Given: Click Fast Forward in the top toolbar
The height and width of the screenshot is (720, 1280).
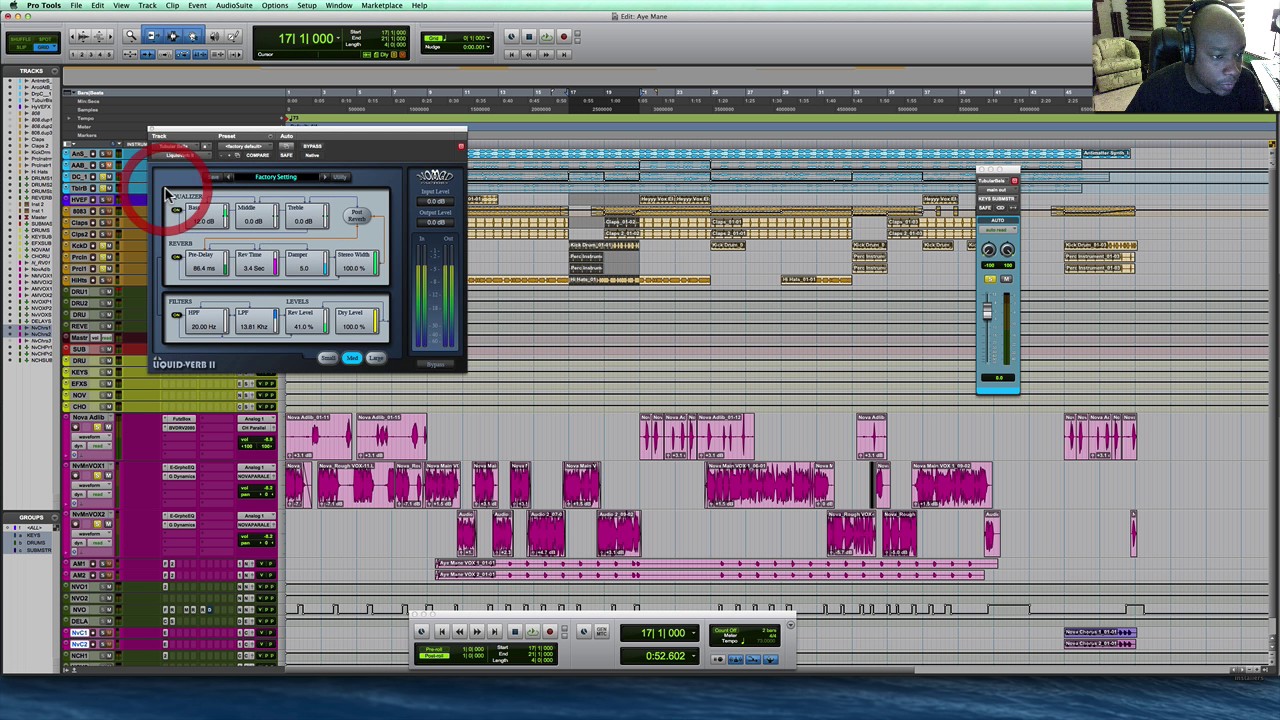Looking at the screenshot, I should coord(546,55).
